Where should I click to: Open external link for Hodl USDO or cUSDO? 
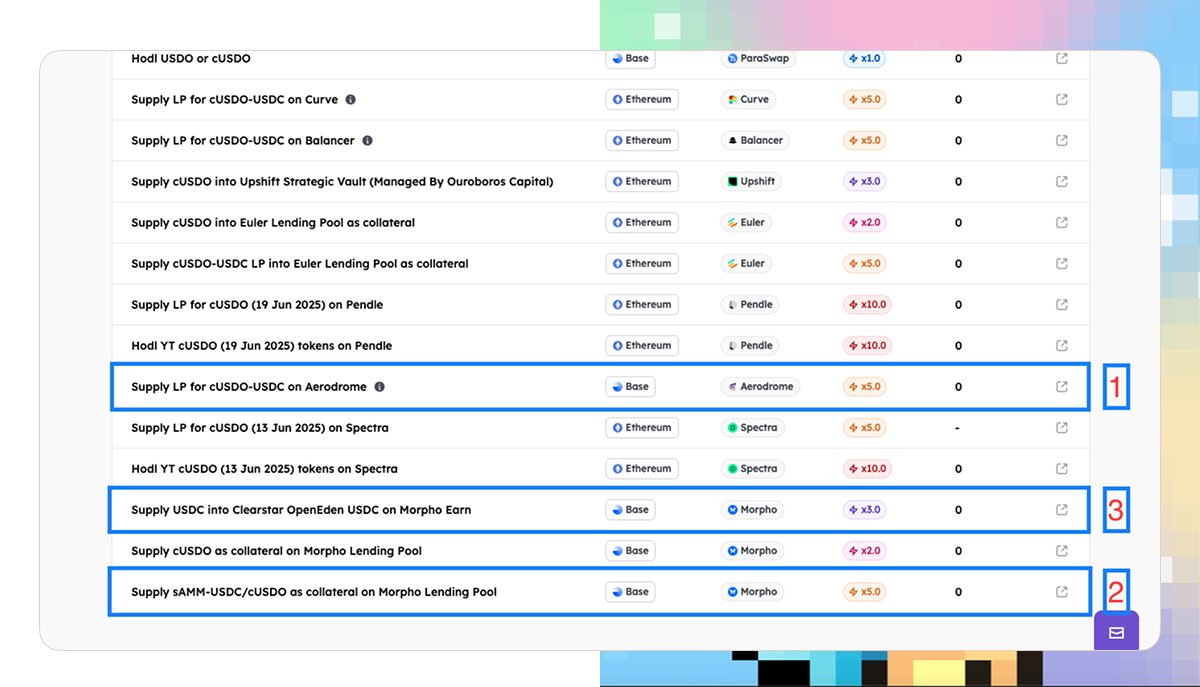click(1062, 58)
